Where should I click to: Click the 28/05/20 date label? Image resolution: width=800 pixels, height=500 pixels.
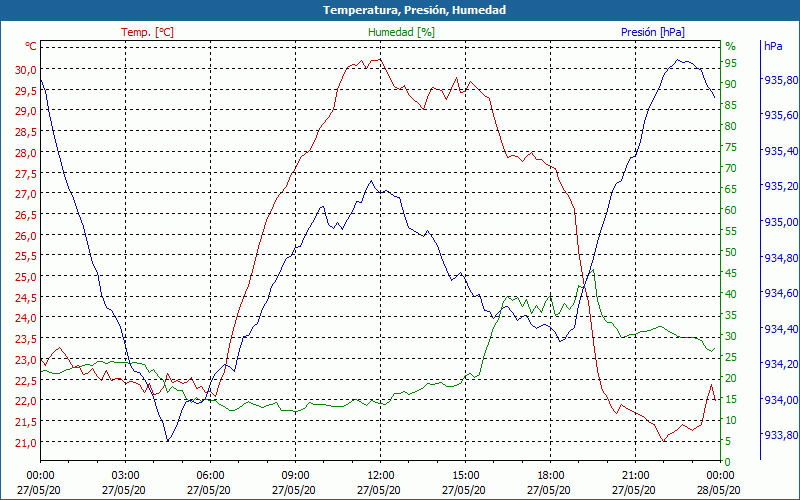pyautogui.click(x=719, y=490)
